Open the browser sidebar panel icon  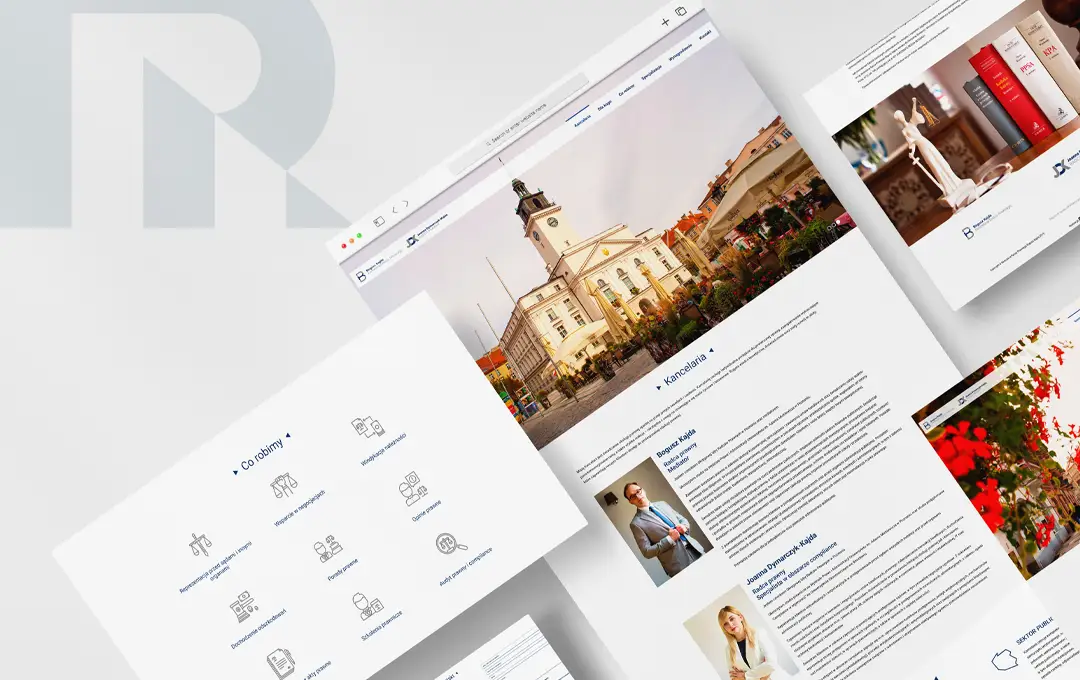[379, 221]
